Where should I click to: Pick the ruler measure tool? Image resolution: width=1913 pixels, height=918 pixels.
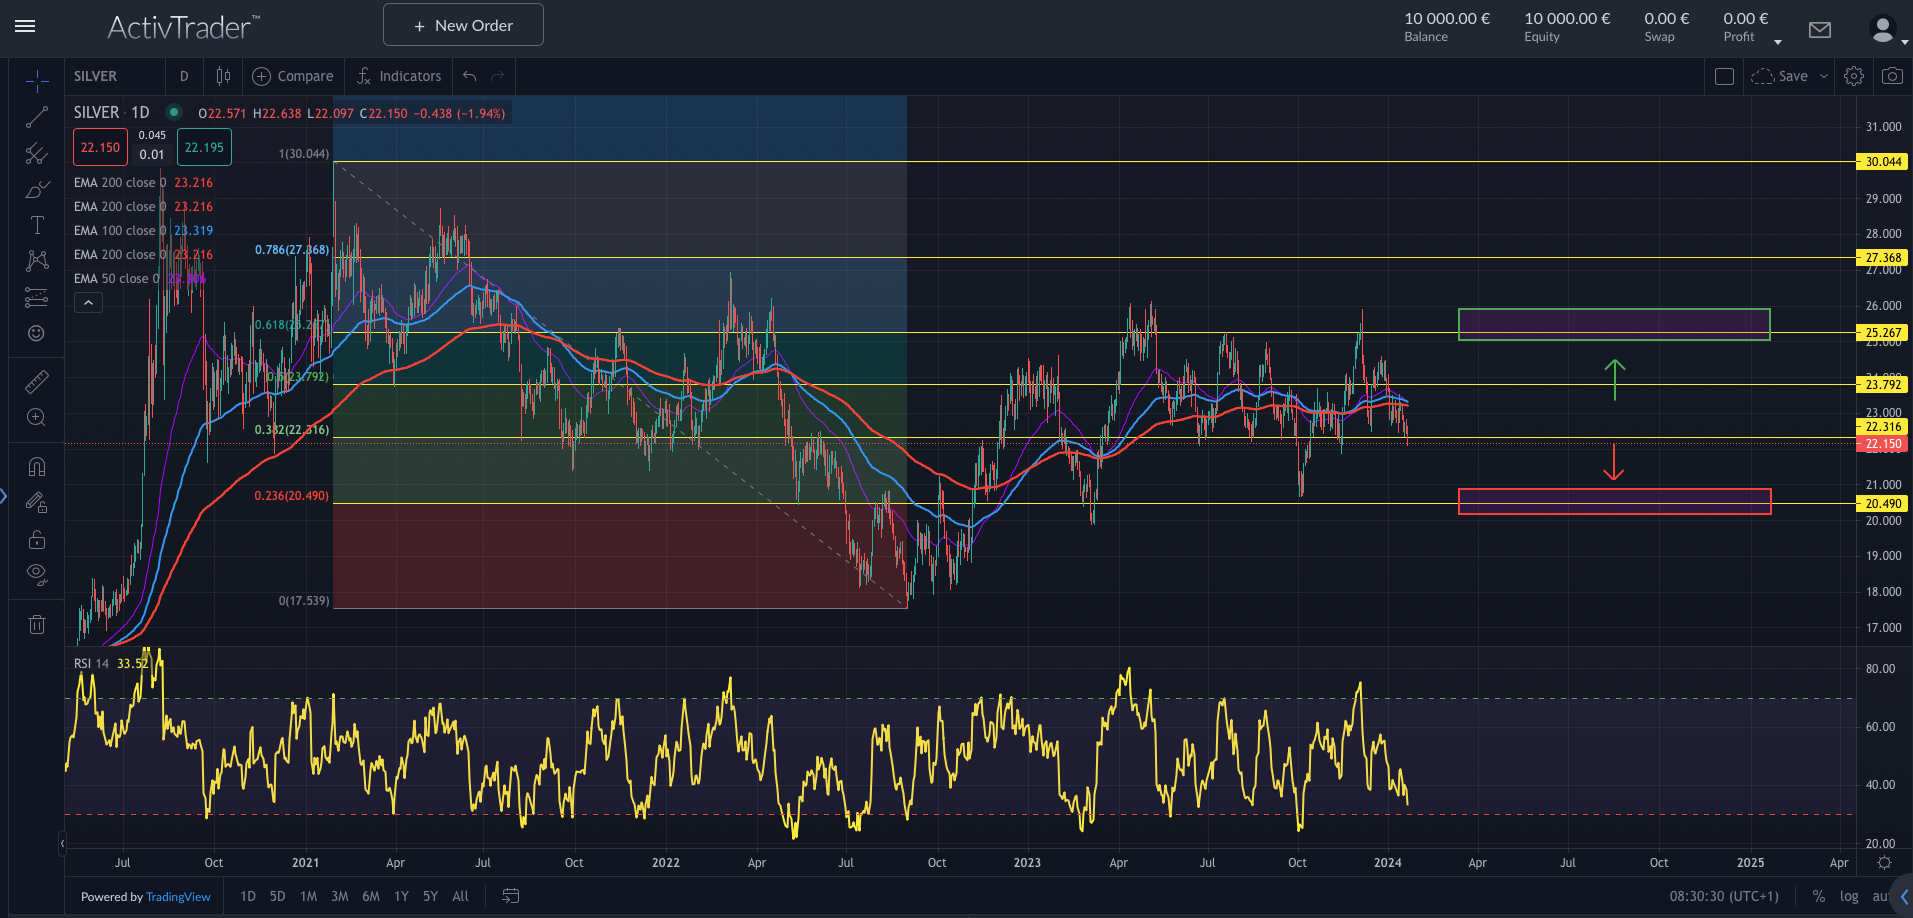pyautogui.click(x=37, y=382)
